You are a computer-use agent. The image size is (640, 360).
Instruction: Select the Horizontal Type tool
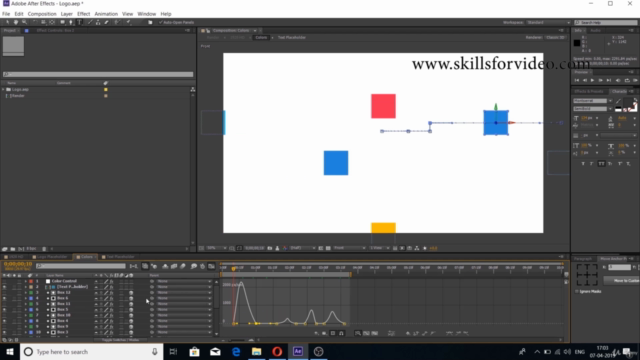click(x=80, y=22)
